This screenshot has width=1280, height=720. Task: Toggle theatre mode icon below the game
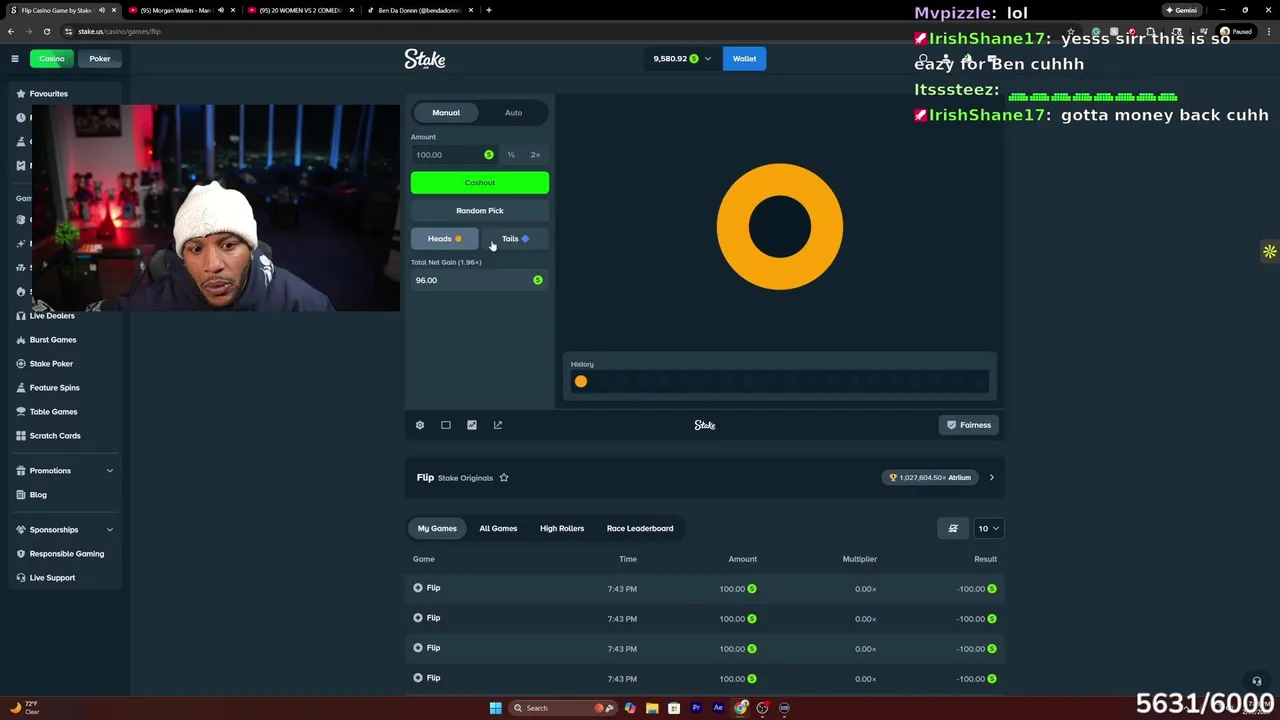(x=446, y=425)
